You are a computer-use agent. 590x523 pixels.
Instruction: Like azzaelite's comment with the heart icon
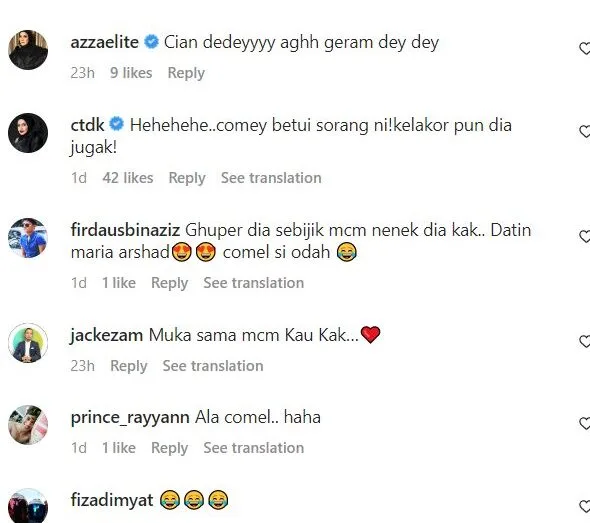click(x=585, y=48)
